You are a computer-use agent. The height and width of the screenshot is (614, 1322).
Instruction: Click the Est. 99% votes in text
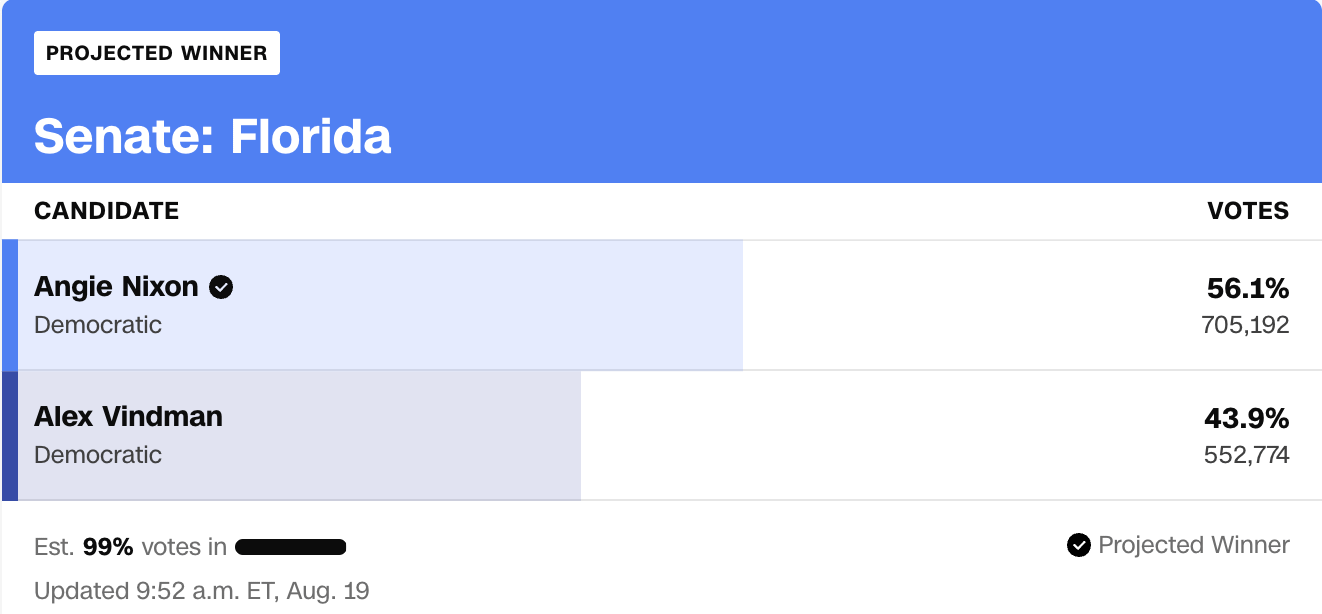pyautogui.click(x=130, y=547)
